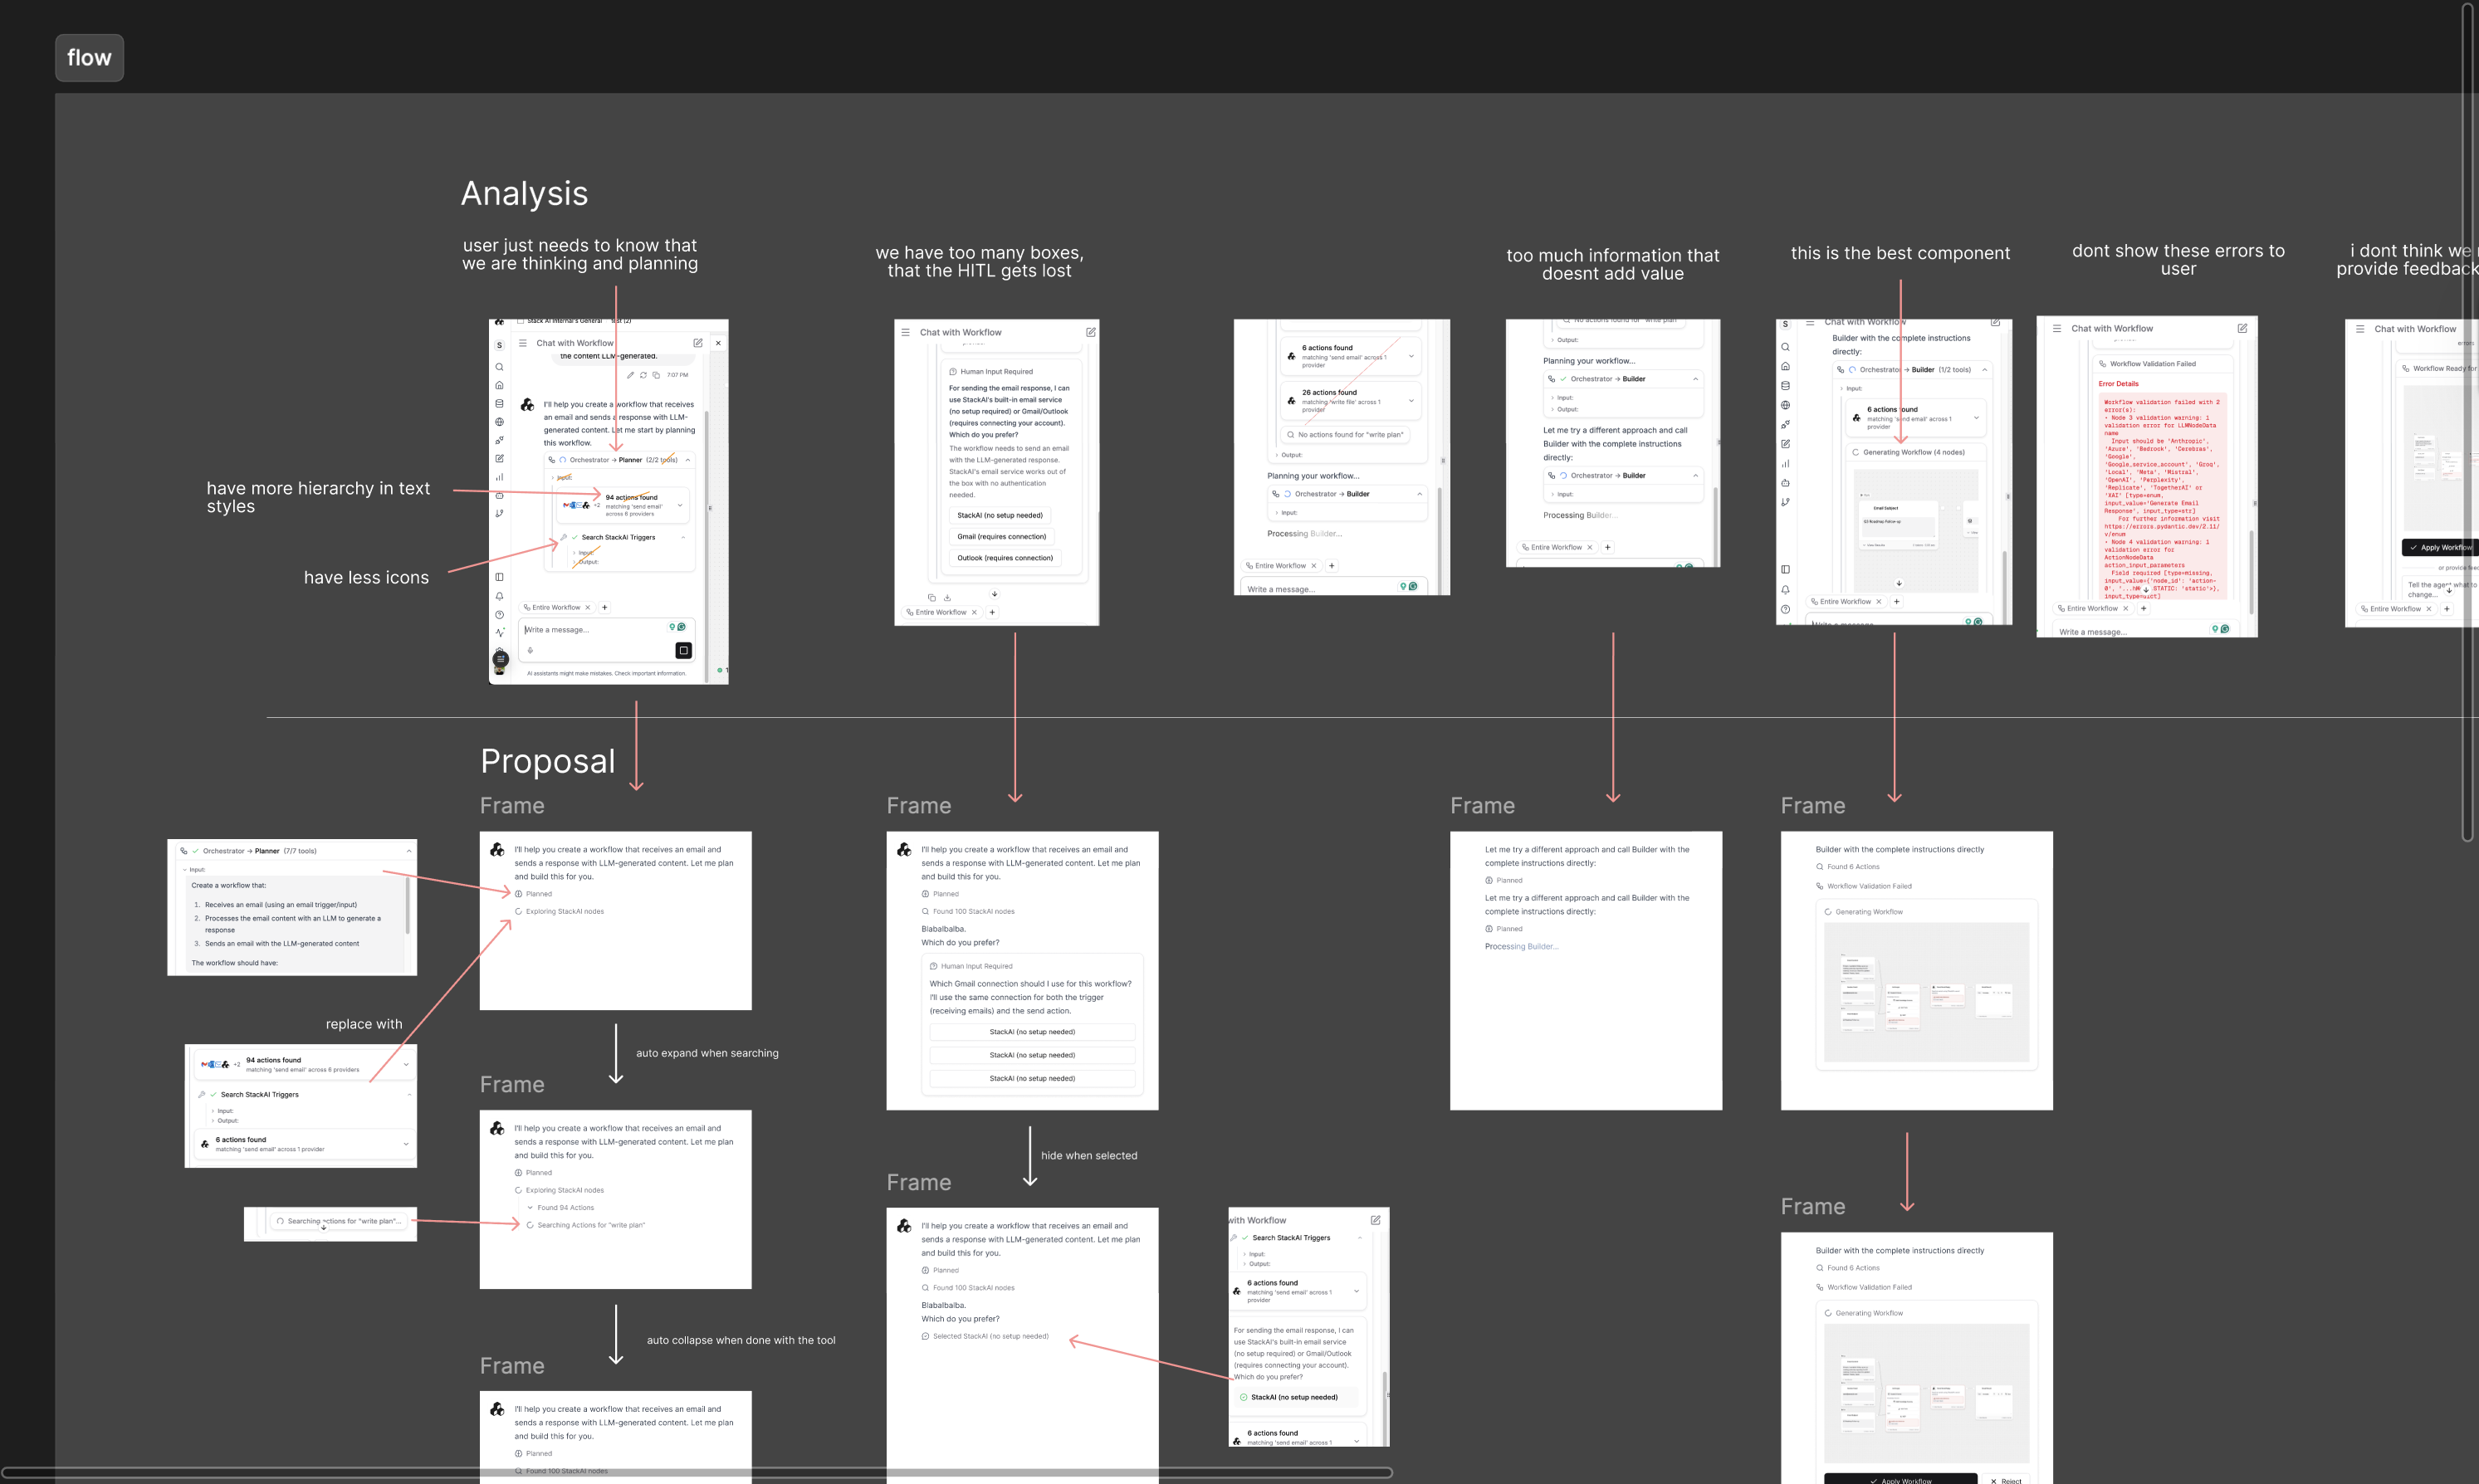Click the globe icon in the first Analysis mockup sidebar
This screenshot has height=1484, width=2479.
point(499,422)
